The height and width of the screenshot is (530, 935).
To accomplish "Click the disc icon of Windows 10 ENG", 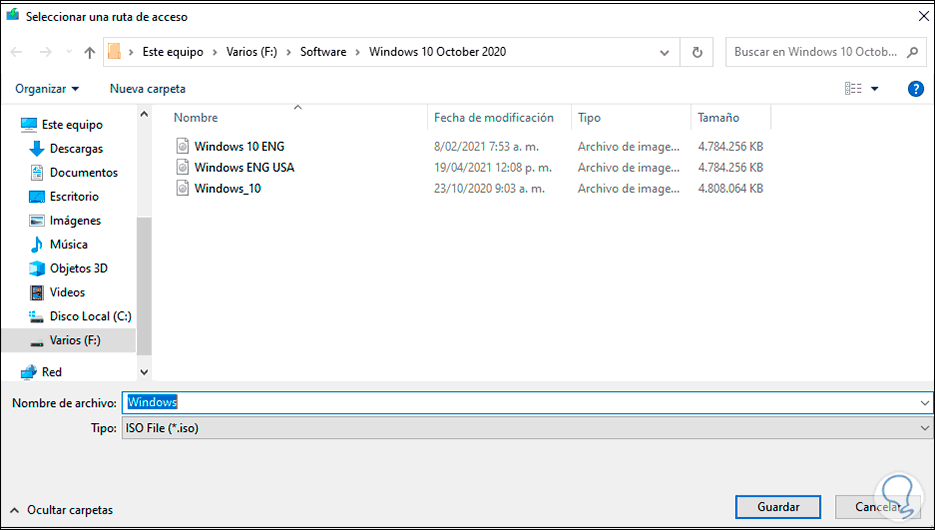I will tap(182, 146).
